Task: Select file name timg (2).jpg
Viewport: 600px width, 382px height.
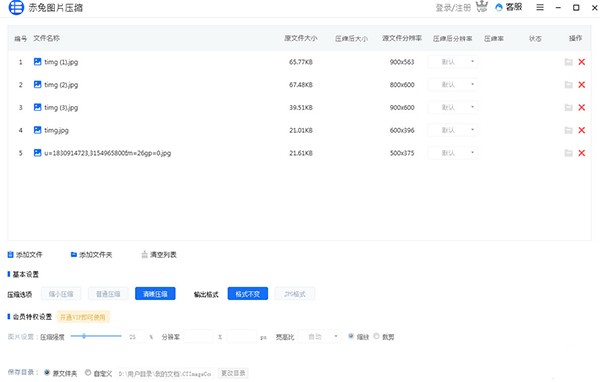Action: click(61, 85)
